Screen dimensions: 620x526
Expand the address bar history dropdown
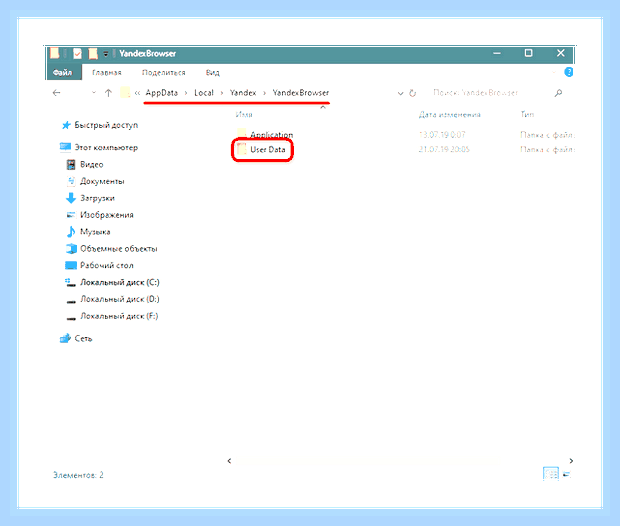400,93
